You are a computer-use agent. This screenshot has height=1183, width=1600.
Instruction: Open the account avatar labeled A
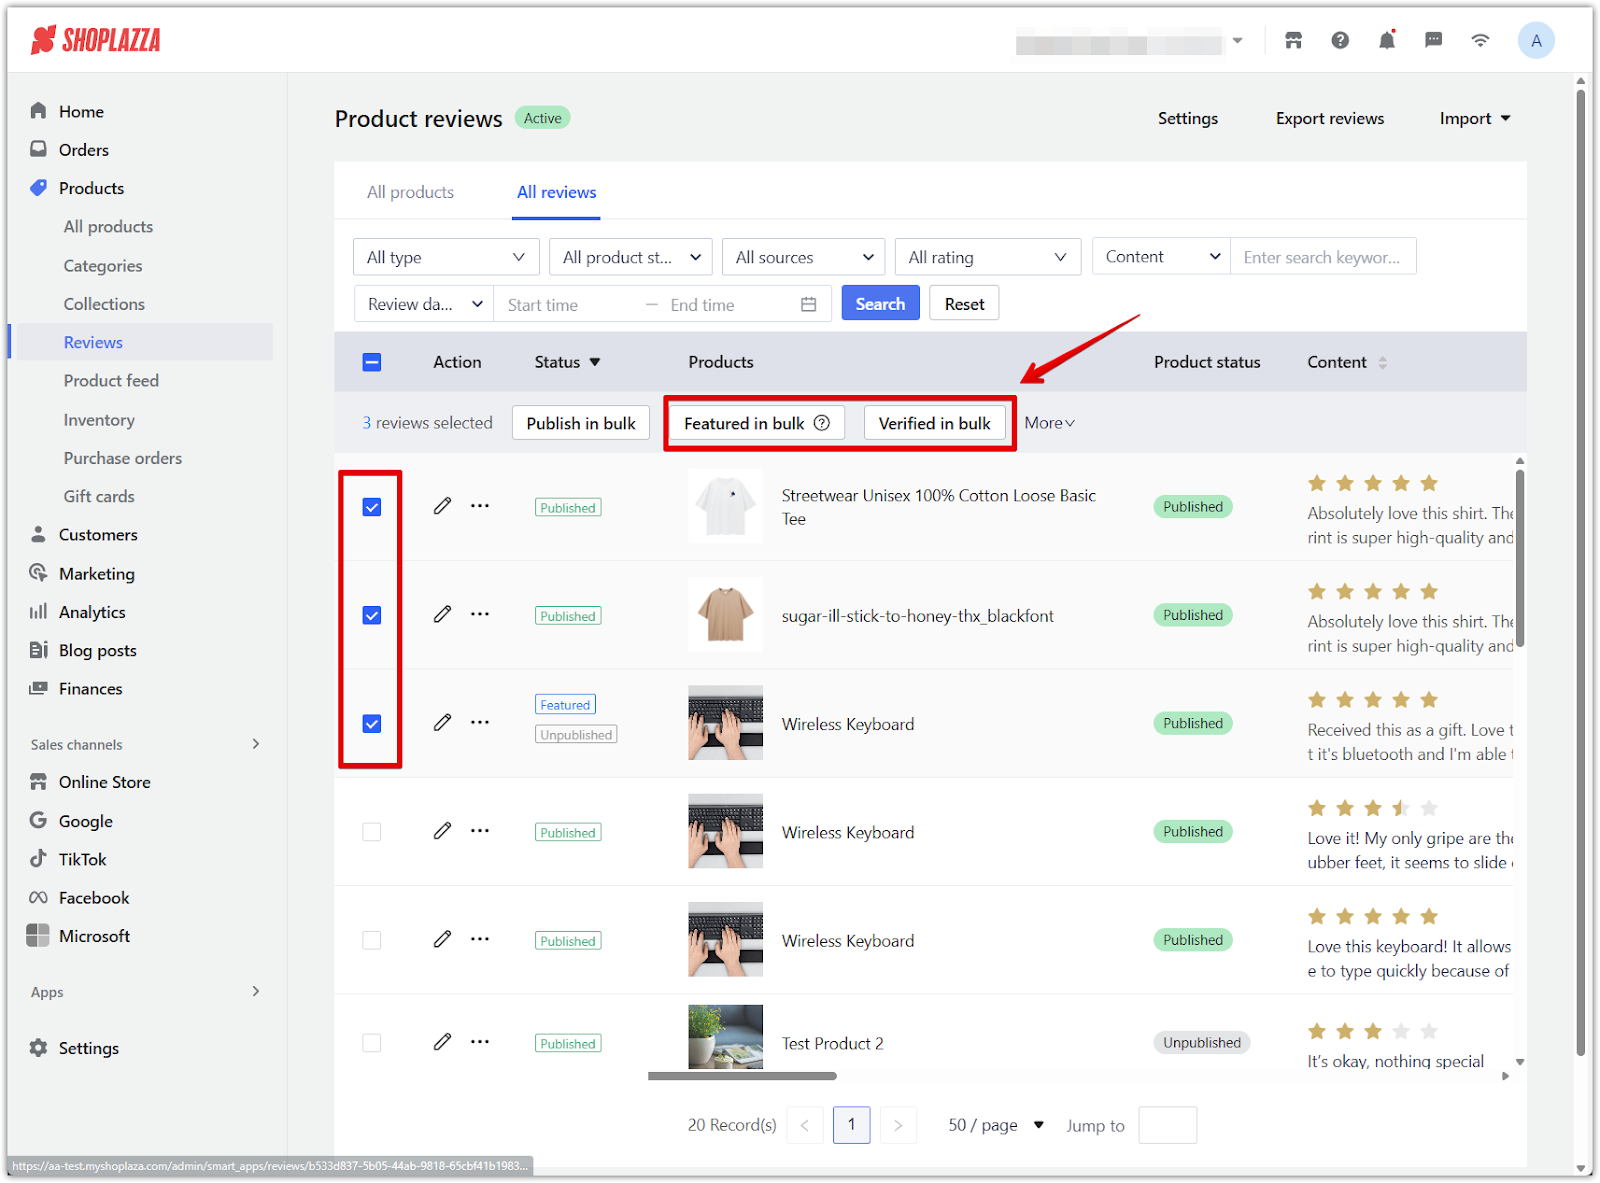tap(1536, 40)
